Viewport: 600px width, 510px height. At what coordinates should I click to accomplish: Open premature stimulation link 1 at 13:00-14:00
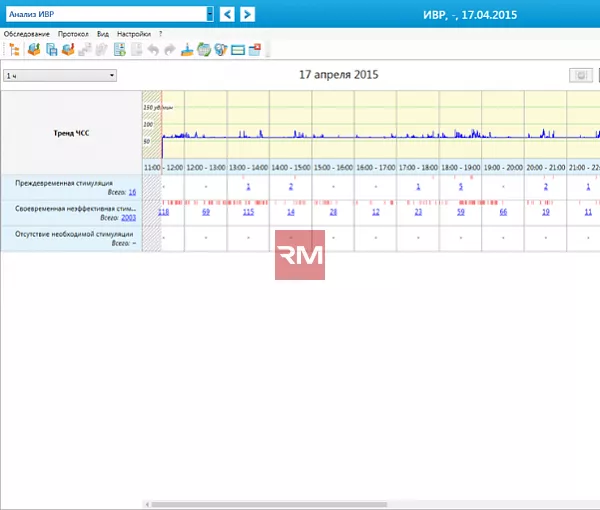coord(248,187)
